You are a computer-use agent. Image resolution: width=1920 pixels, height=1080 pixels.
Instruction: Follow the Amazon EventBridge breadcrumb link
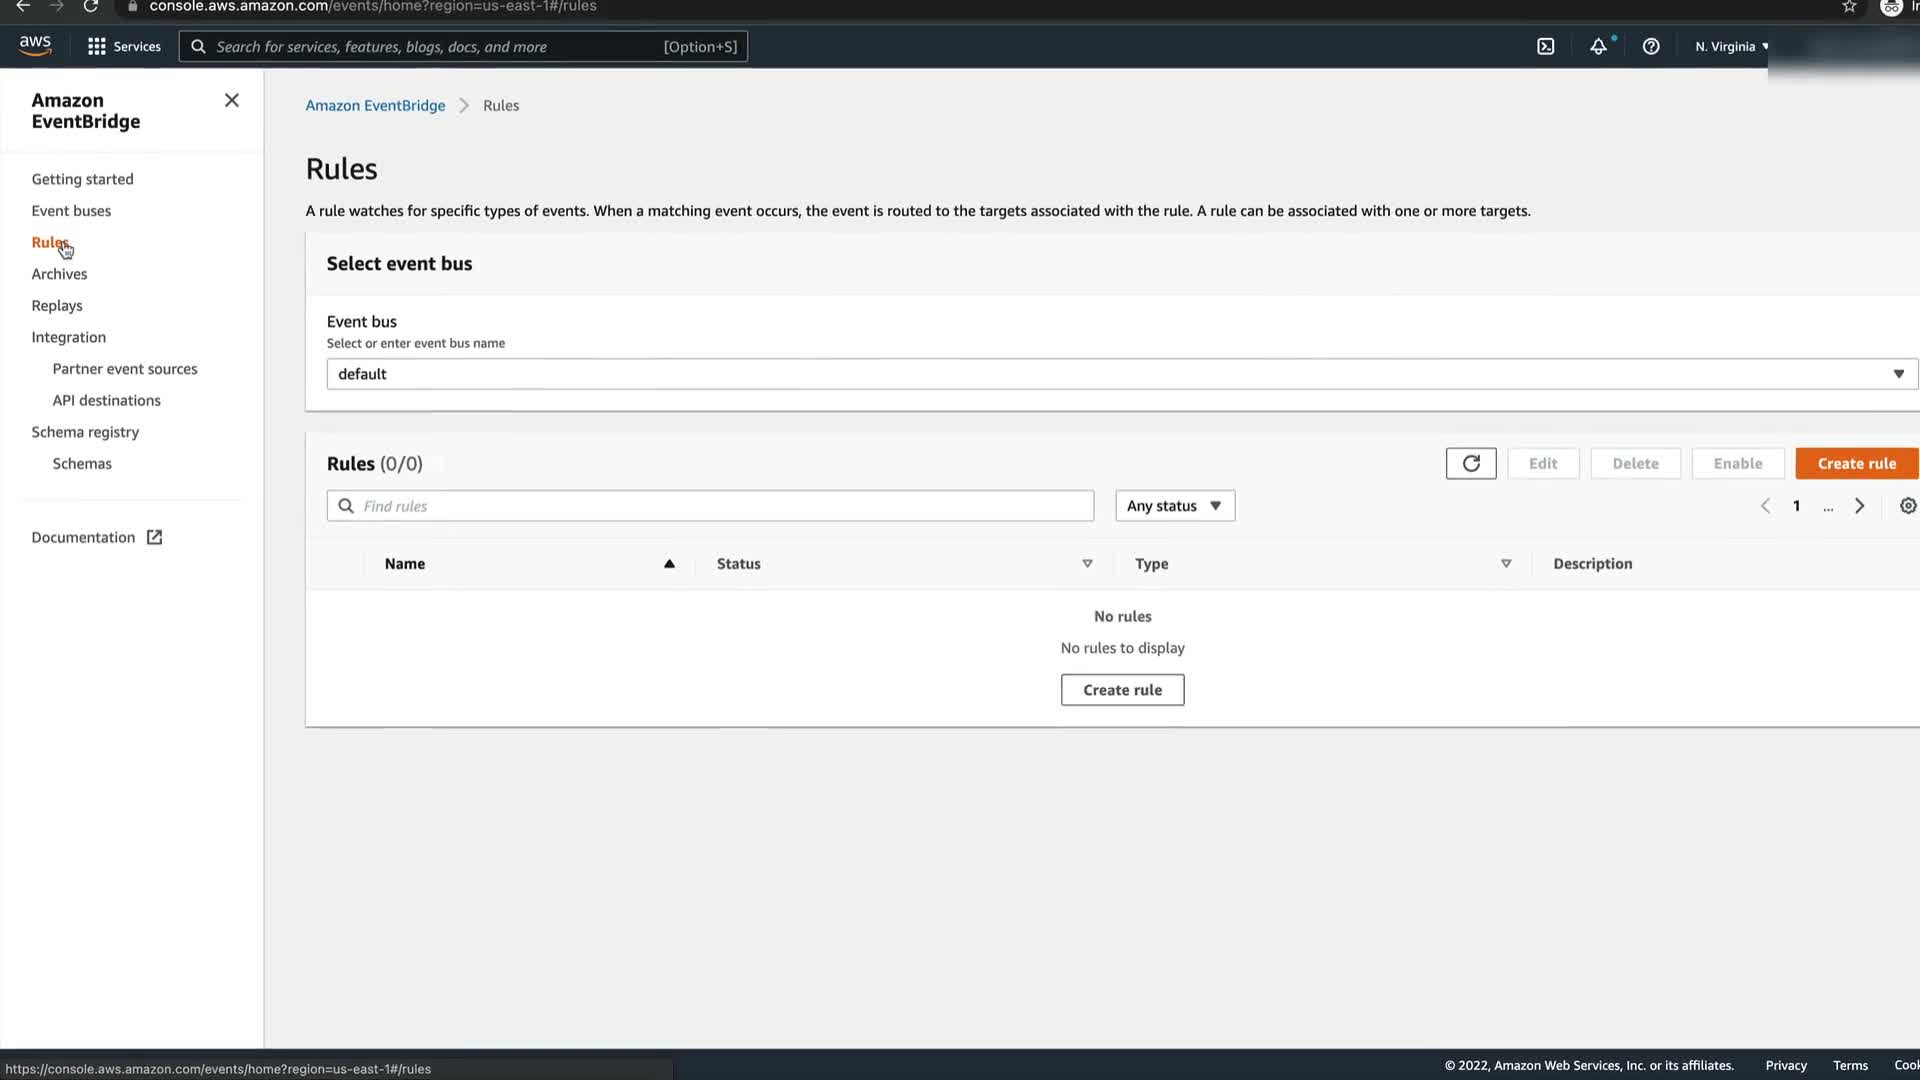[375, 105]
